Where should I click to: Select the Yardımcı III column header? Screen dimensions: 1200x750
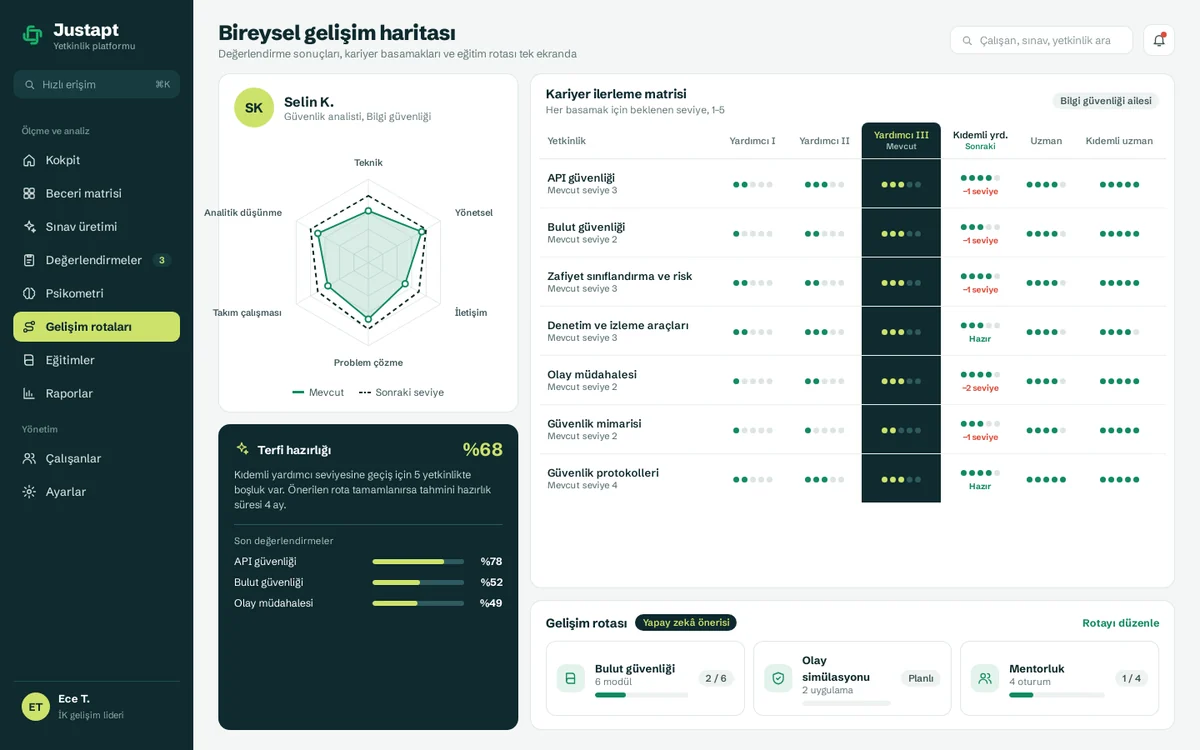901,140
